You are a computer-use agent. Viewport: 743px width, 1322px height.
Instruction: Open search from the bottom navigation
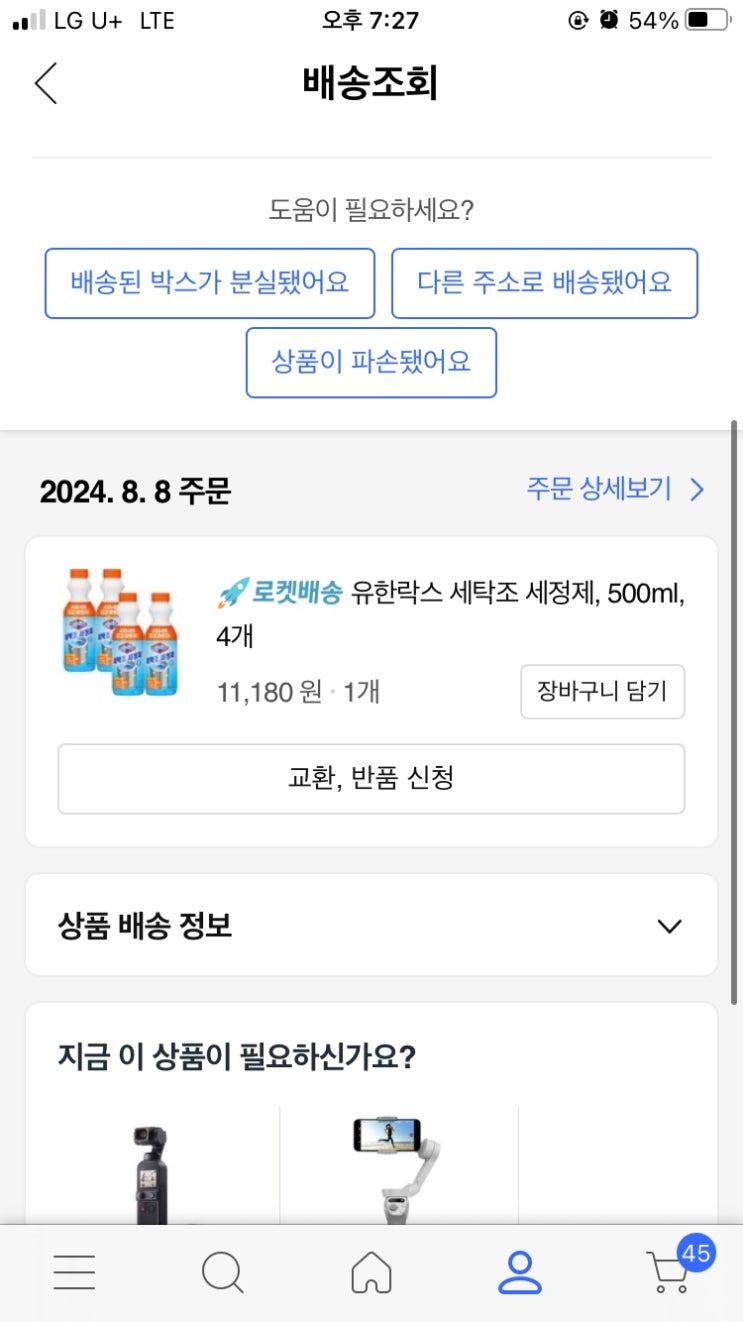[x=222, y=1272]
